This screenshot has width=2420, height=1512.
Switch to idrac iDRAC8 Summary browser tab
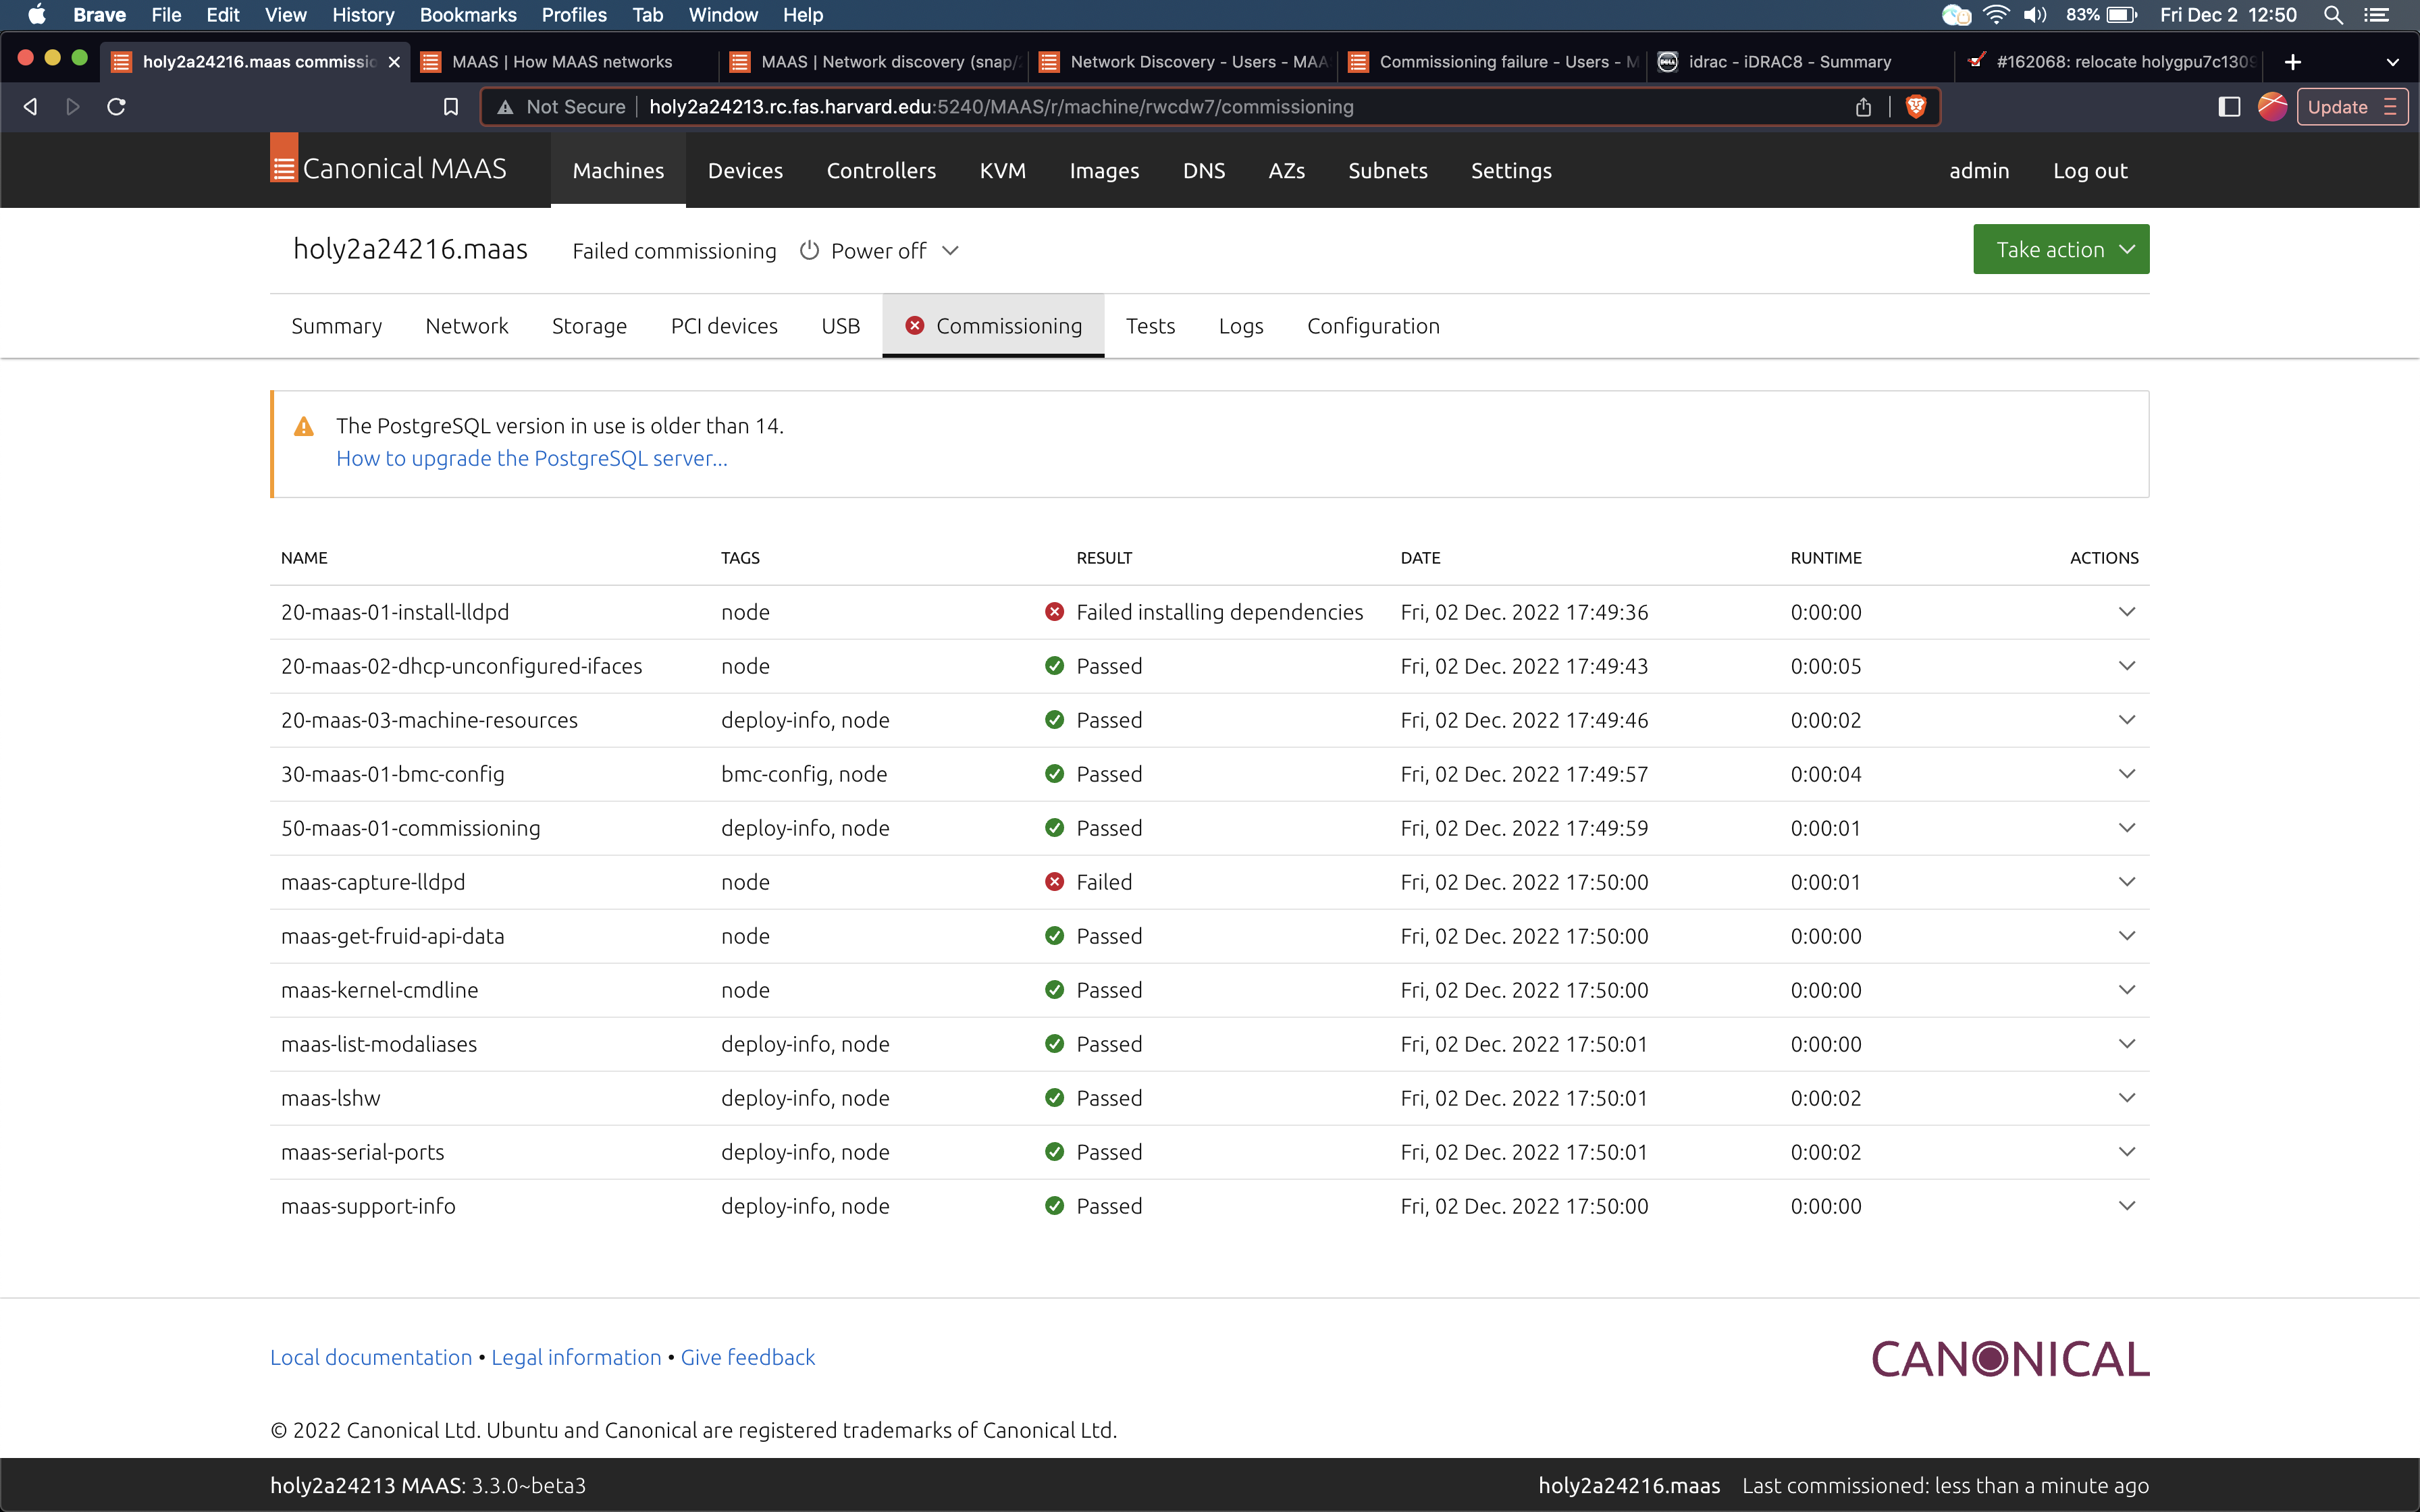click(x=1789, y=62)
